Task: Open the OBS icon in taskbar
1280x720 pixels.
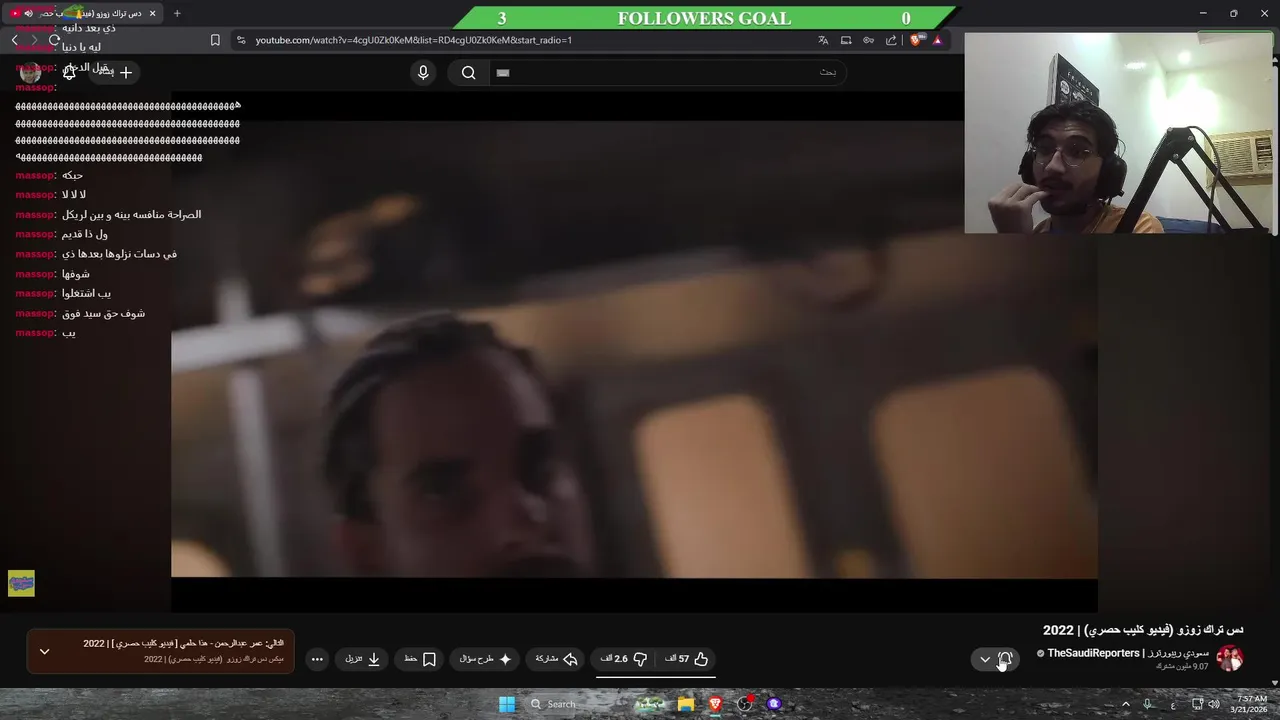Action: coord(744,704)
